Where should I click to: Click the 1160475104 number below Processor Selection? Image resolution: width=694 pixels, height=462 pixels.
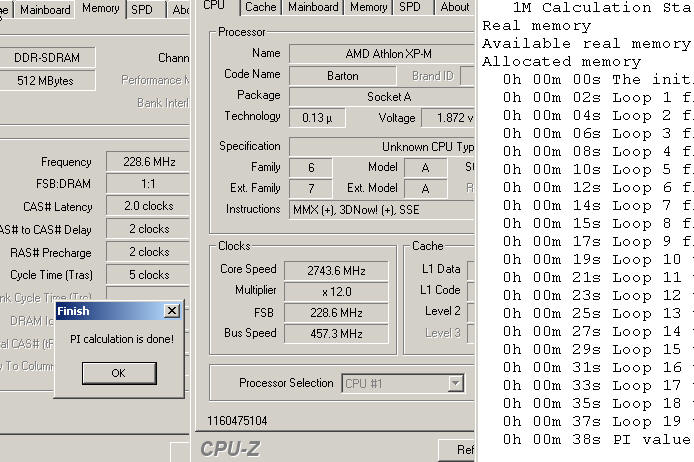237,420
